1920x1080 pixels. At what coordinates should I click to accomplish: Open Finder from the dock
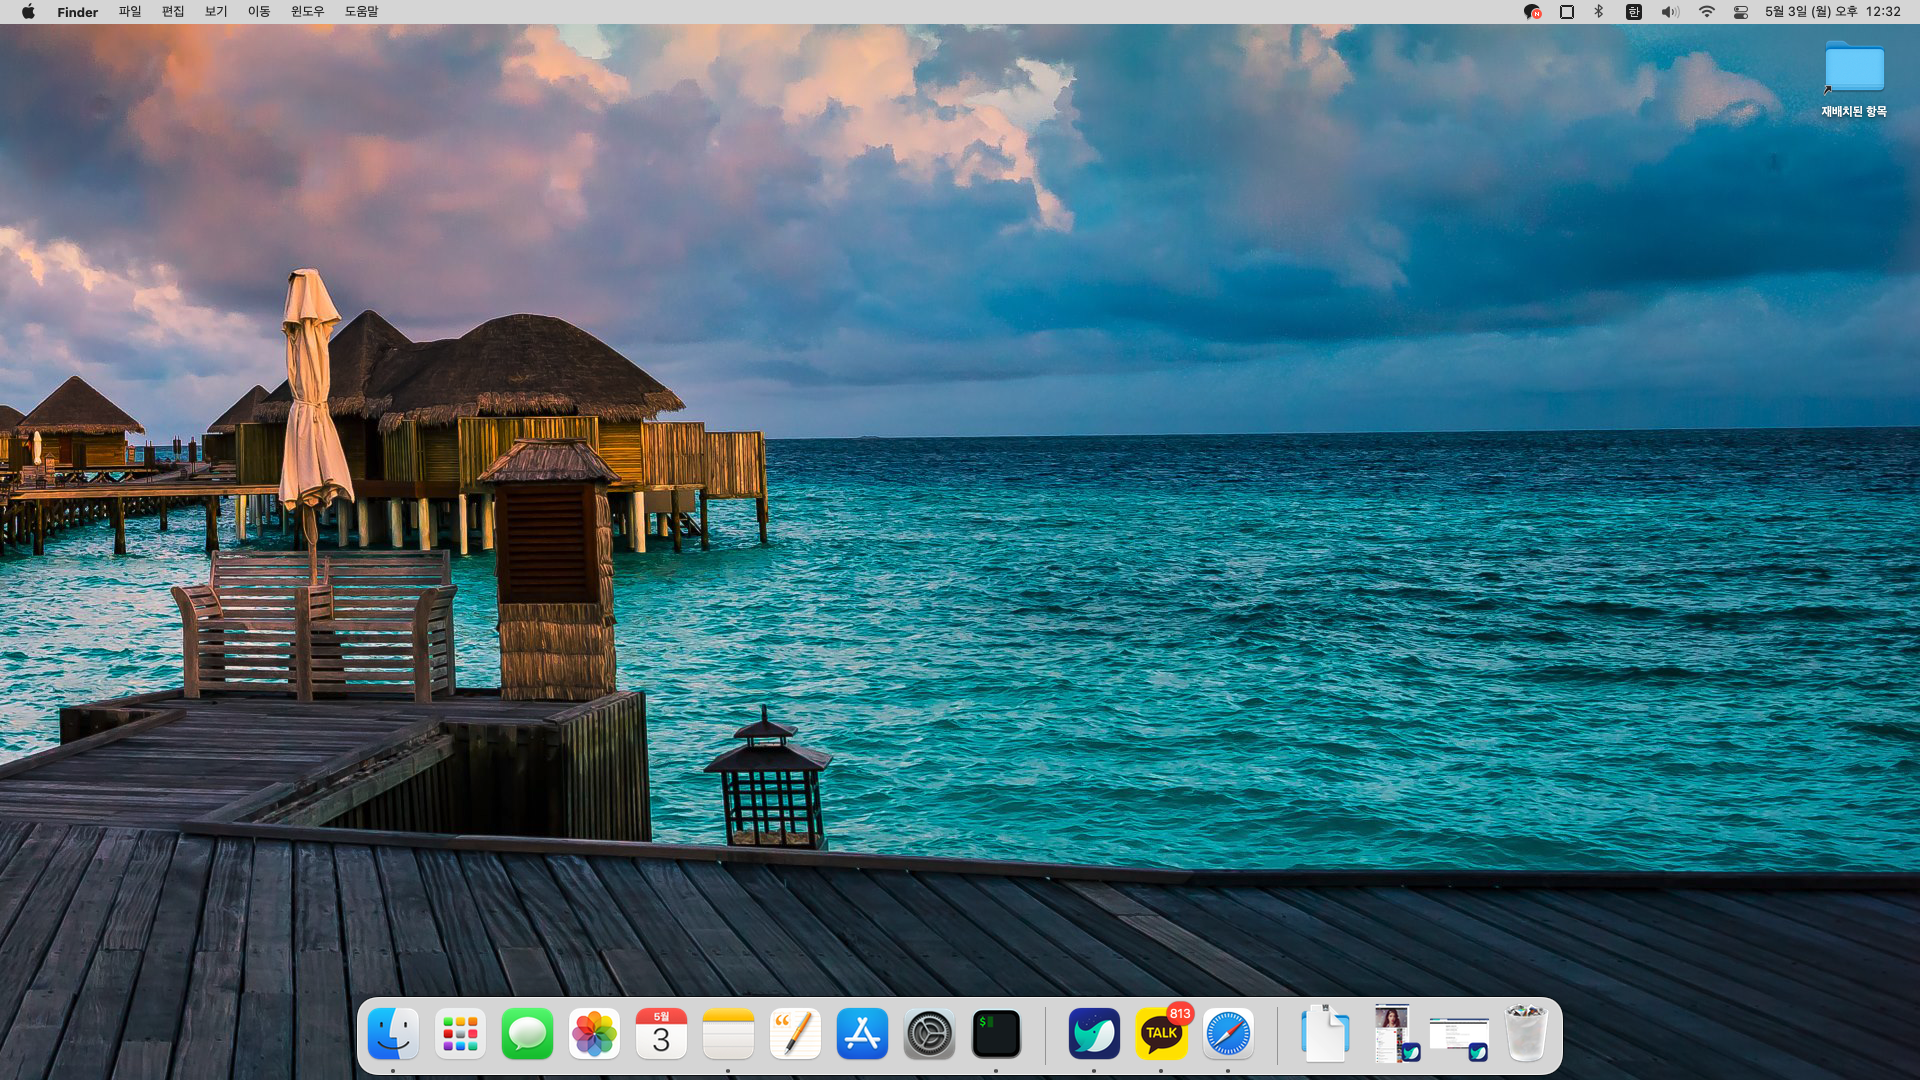(393, 1034)
